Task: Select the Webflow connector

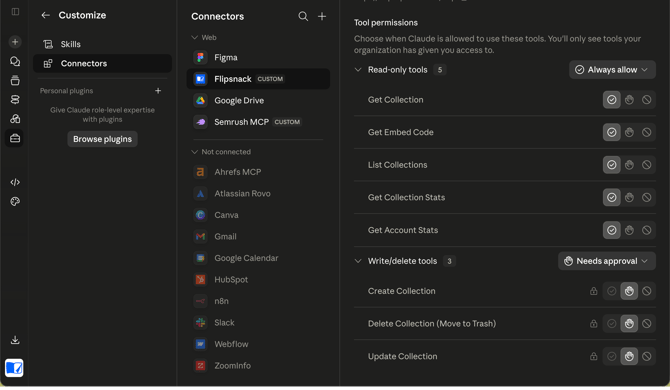Action: click(258, 344)
